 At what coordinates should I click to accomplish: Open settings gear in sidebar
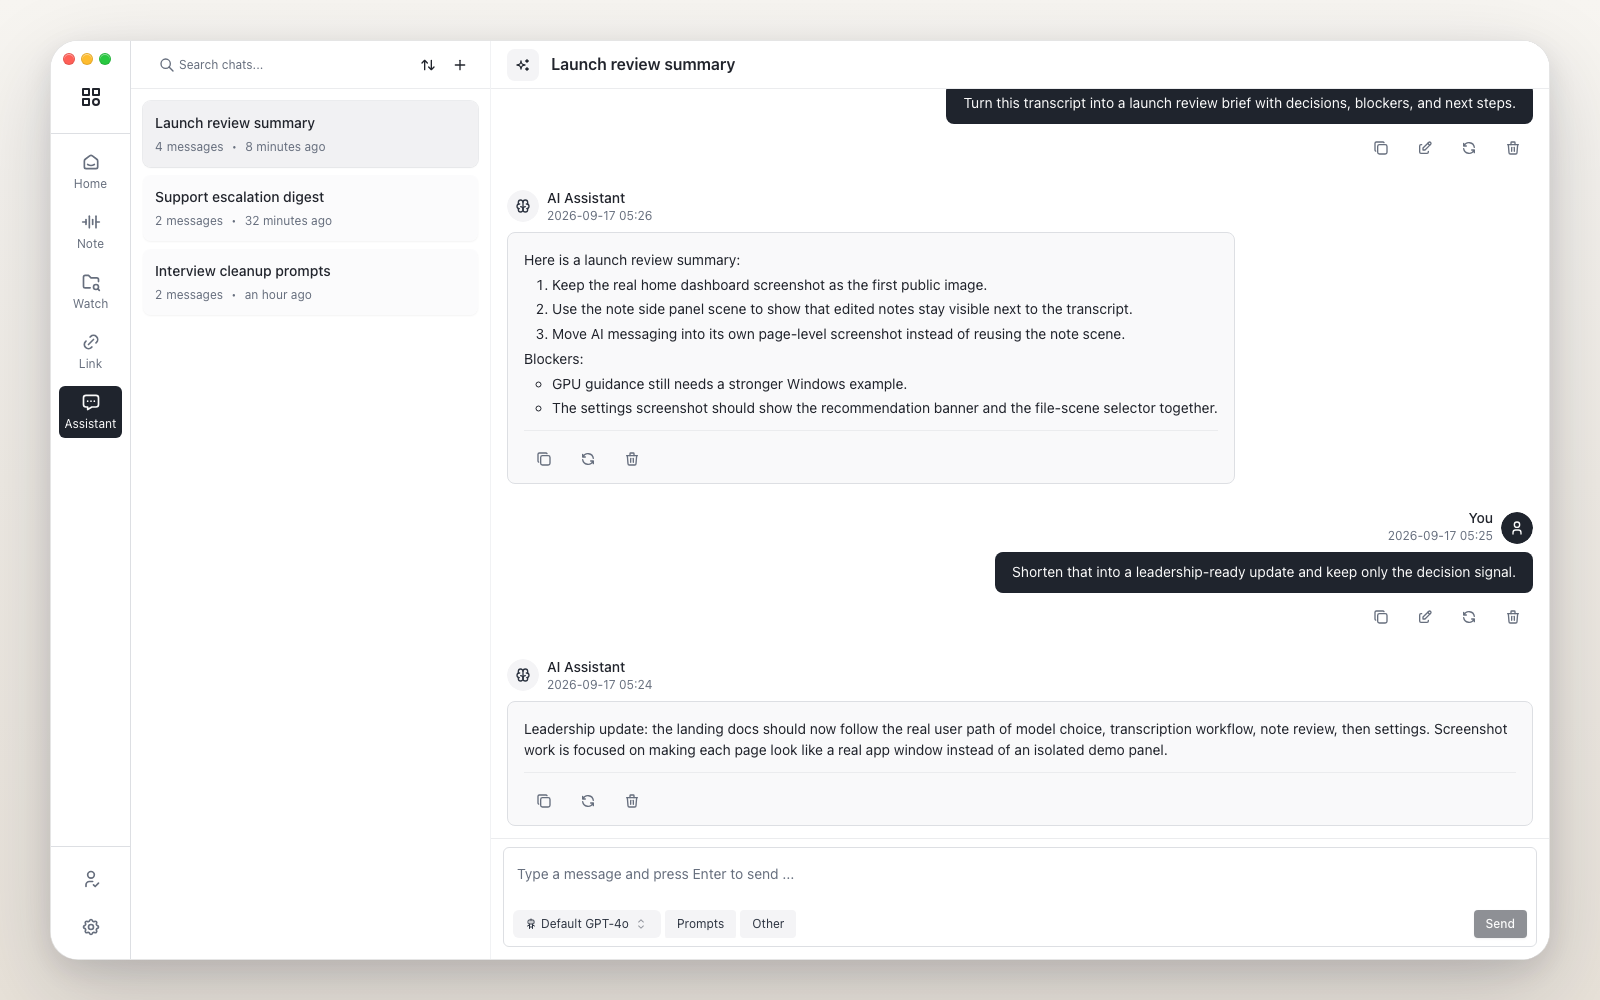click(91, 927)
